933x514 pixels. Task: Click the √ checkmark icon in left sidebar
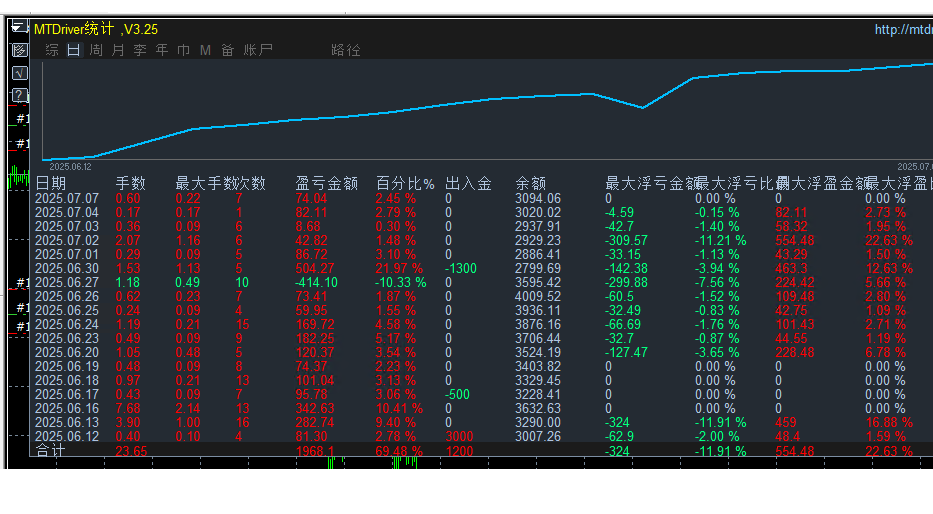20,73
